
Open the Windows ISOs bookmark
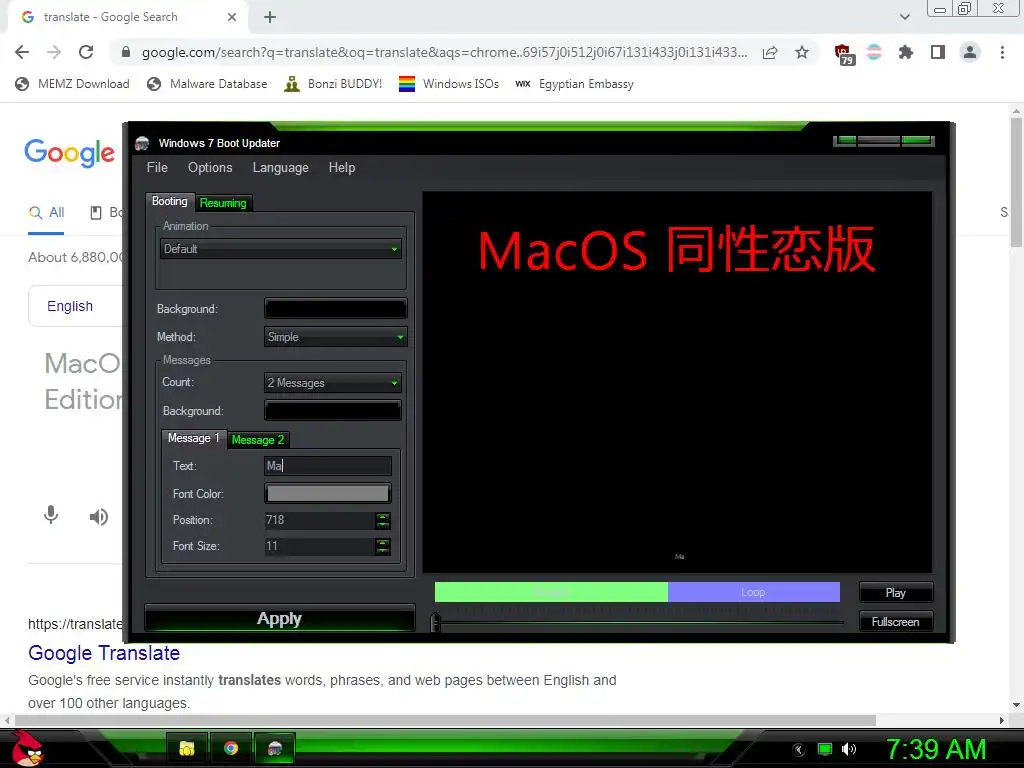coord(449,84)
